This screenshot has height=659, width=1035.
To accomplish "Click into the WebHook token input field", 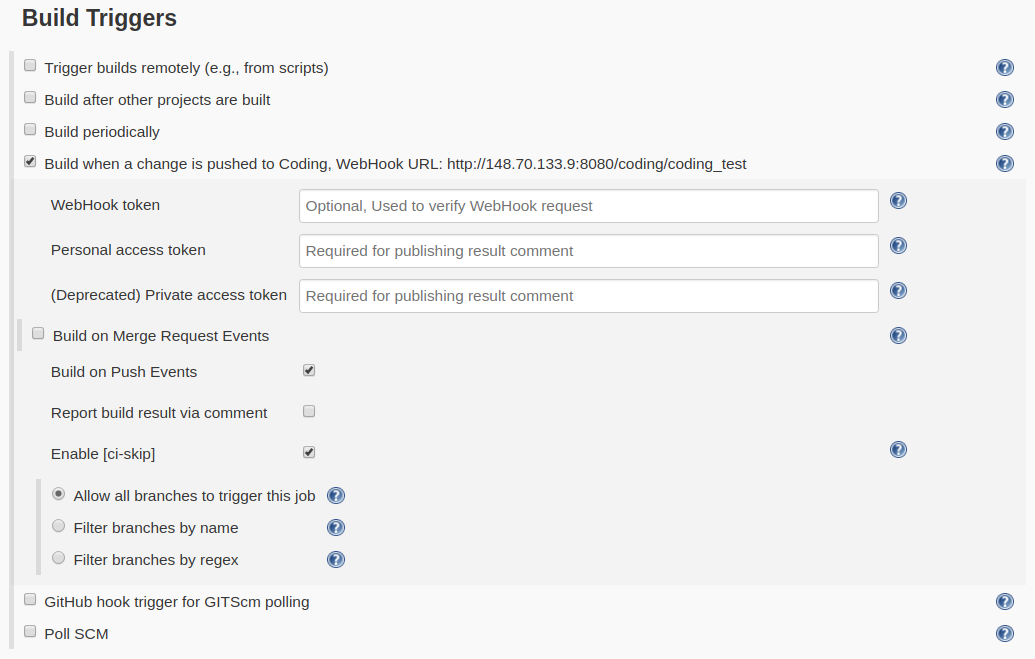I will [x=588, y=206].
